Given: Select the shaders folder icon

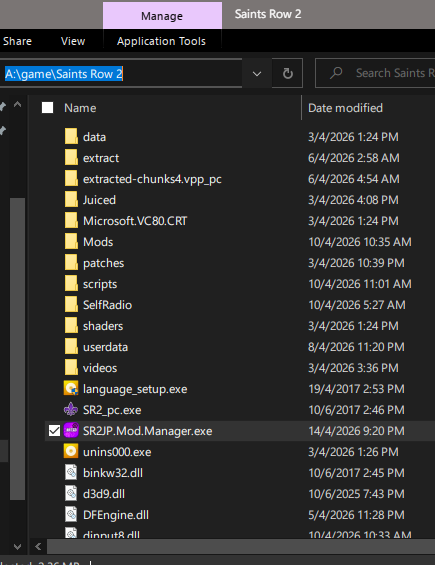Looking at the screenshot, I should tap(71, 326).
